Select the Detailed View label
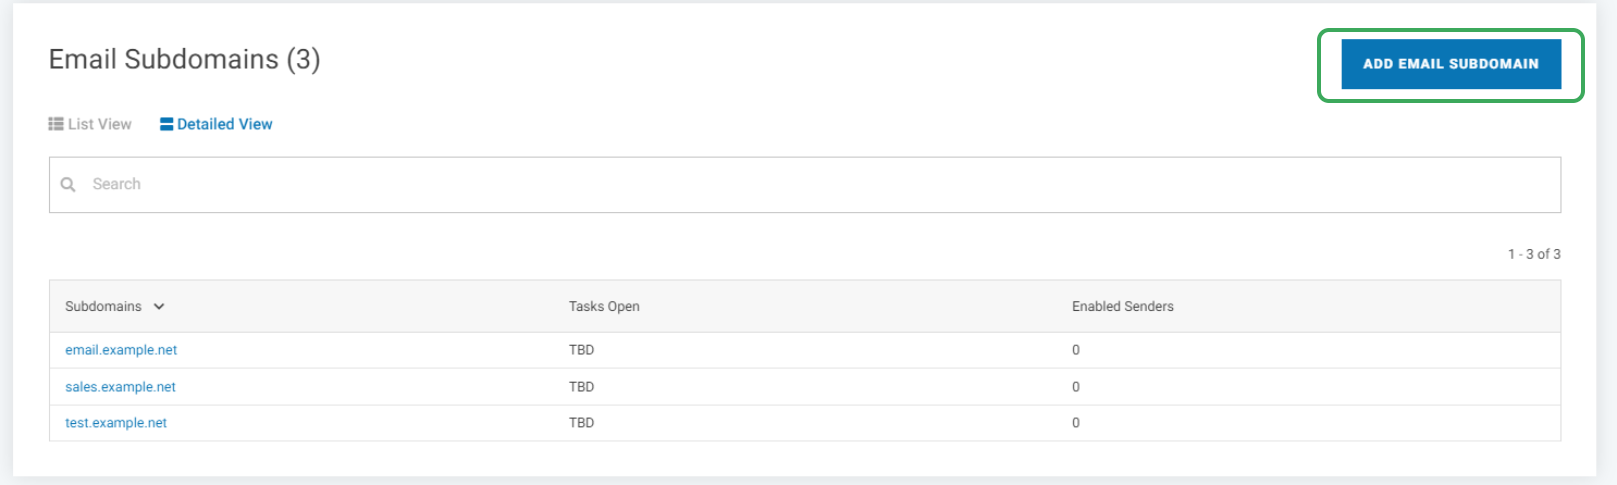 point(225,124)
